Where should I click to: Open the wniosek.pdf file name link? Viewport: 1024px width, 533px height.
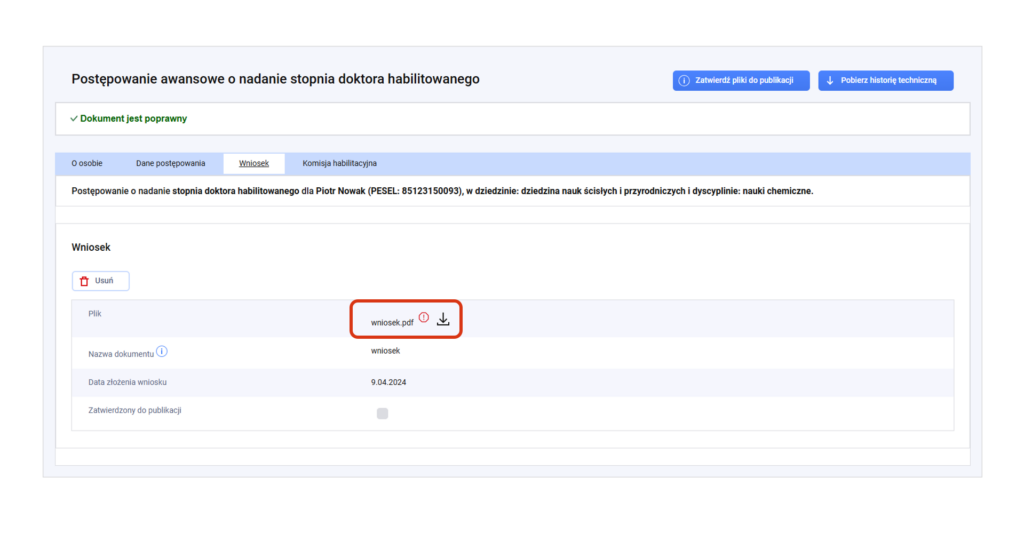pos(392,323)
